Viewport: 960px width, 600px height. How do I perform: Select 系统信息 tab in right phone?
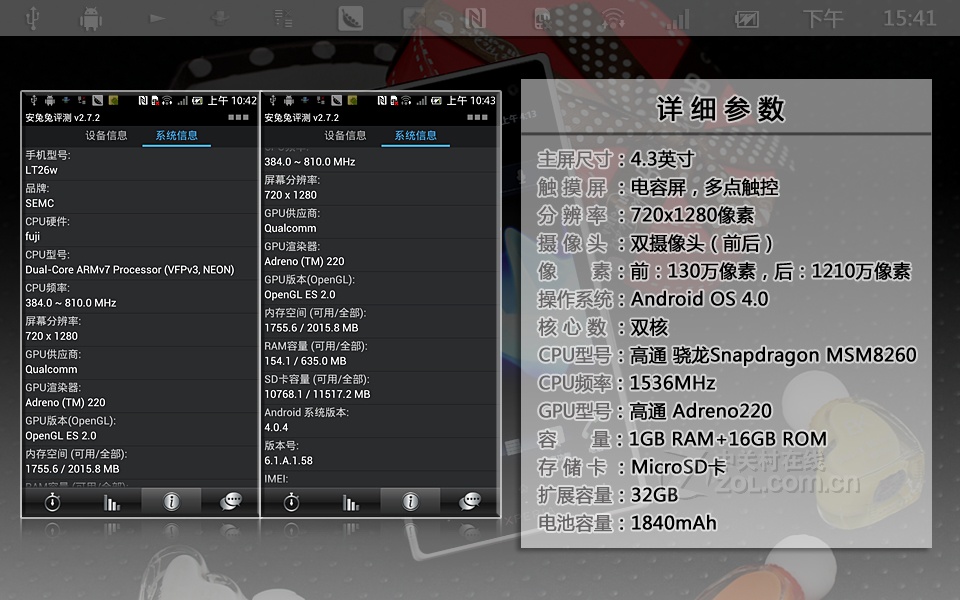(x=415, y=136)
